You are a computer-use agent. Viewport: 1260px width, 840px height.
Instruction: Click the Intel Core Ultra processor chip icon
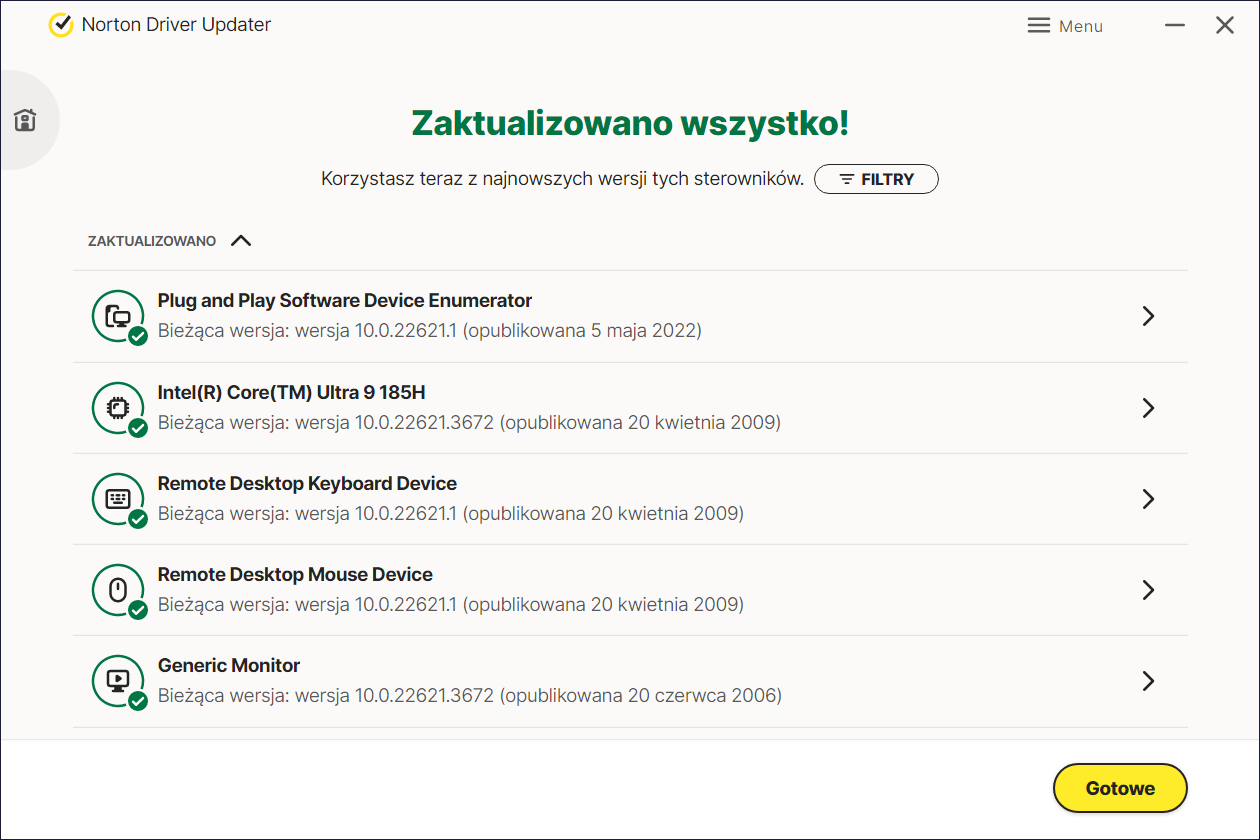[119, 408]
